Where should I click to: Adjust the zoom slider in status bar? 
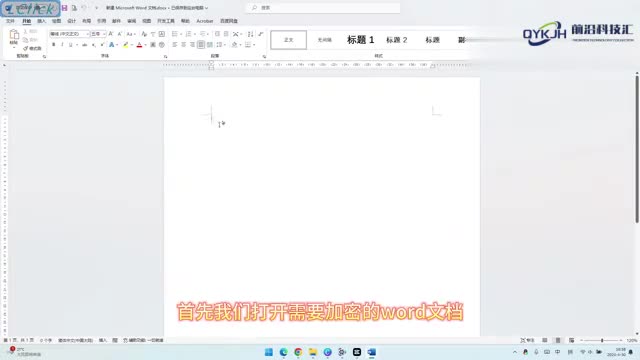point(602,340)
